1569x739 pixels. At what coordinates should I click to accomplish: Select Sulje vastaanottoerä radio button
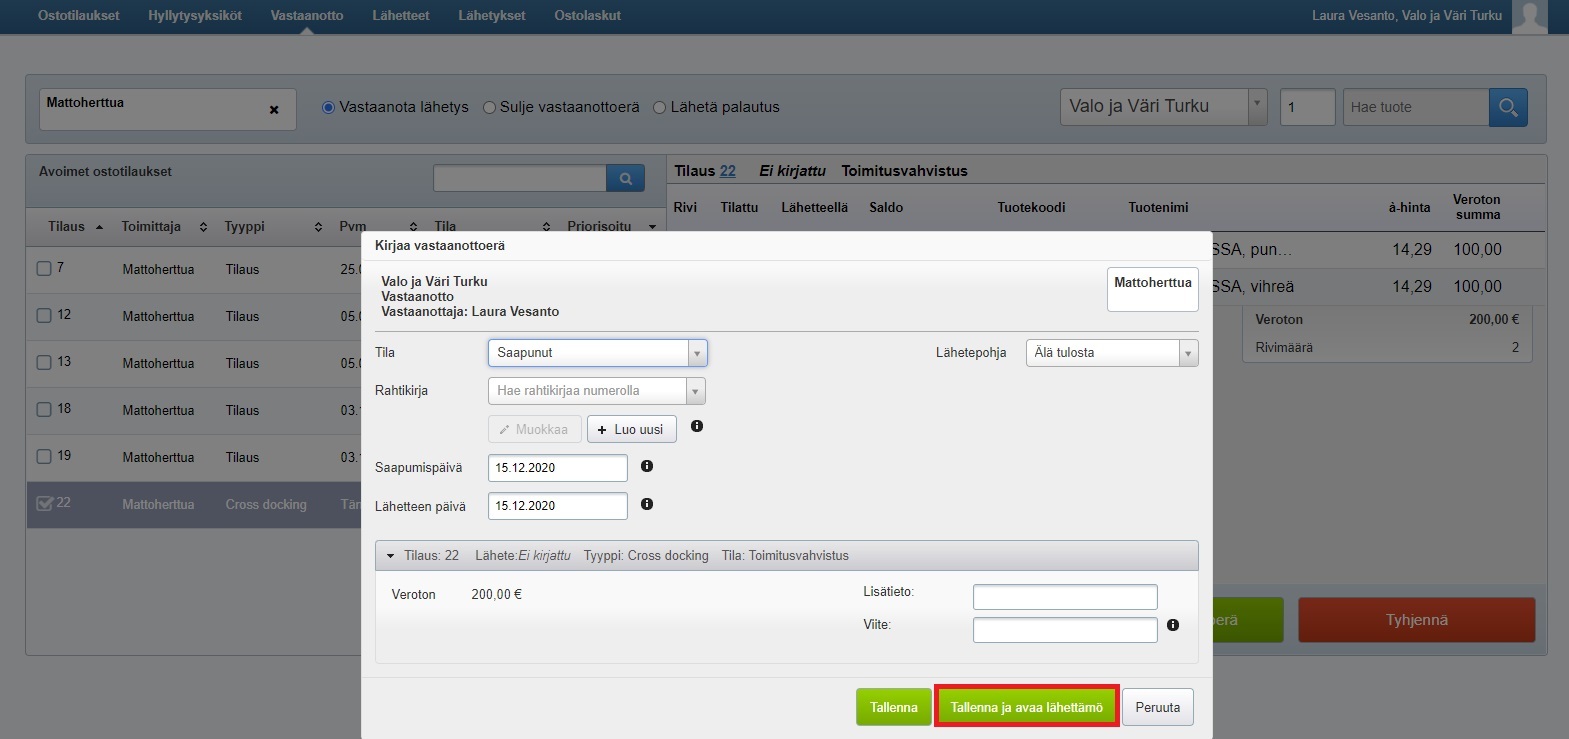tap(490, 108)
